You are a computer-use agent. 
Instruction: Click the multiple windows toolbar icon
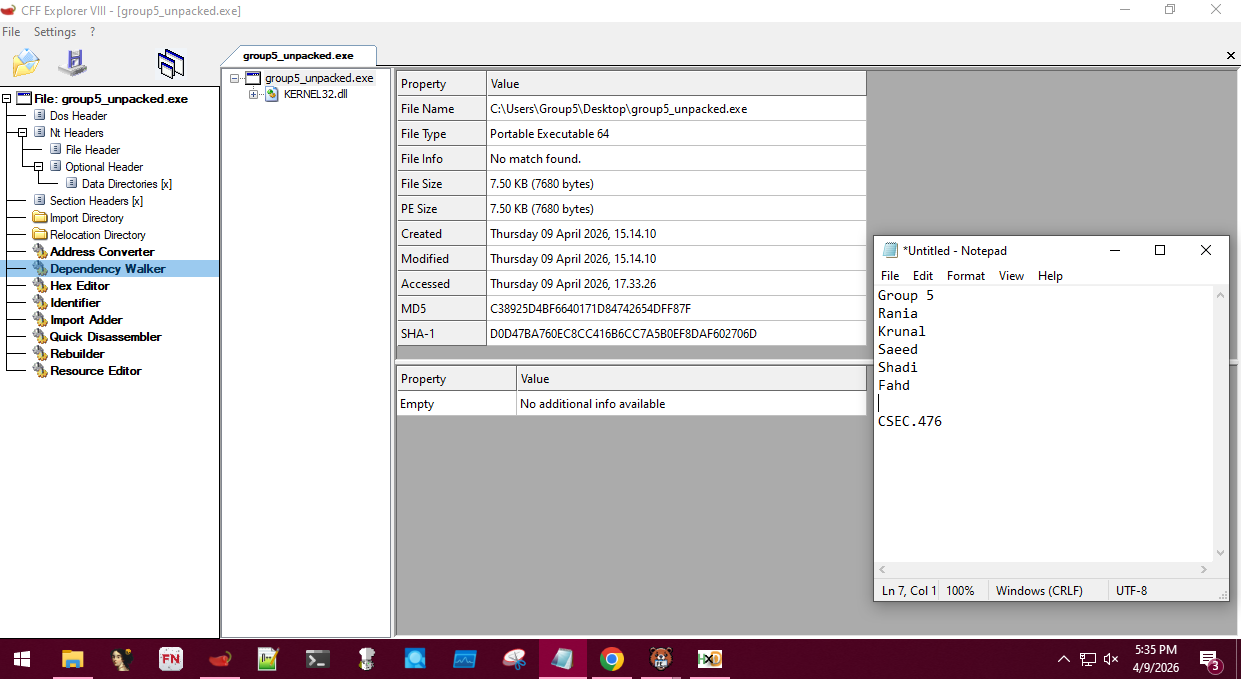pos(171,63)
